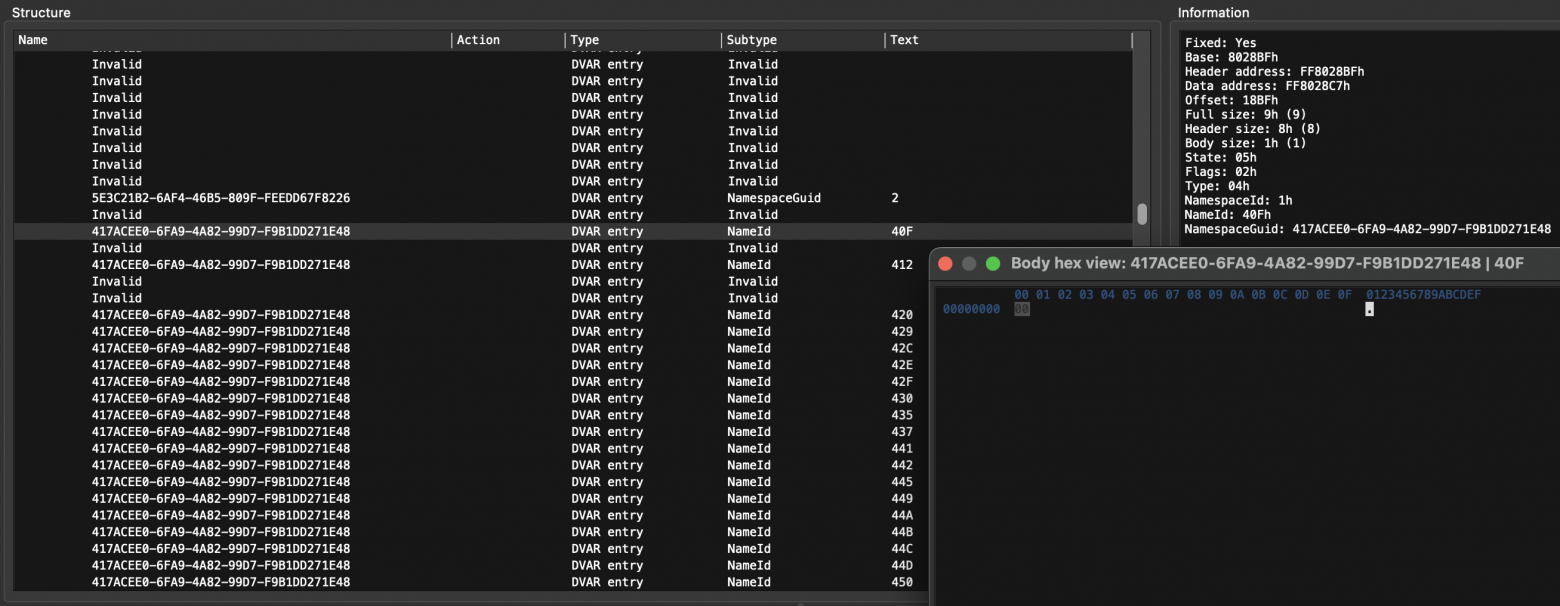
Task: Click the 'Body size: 1h (1)' line
Action: click(x=1245, y=143)
